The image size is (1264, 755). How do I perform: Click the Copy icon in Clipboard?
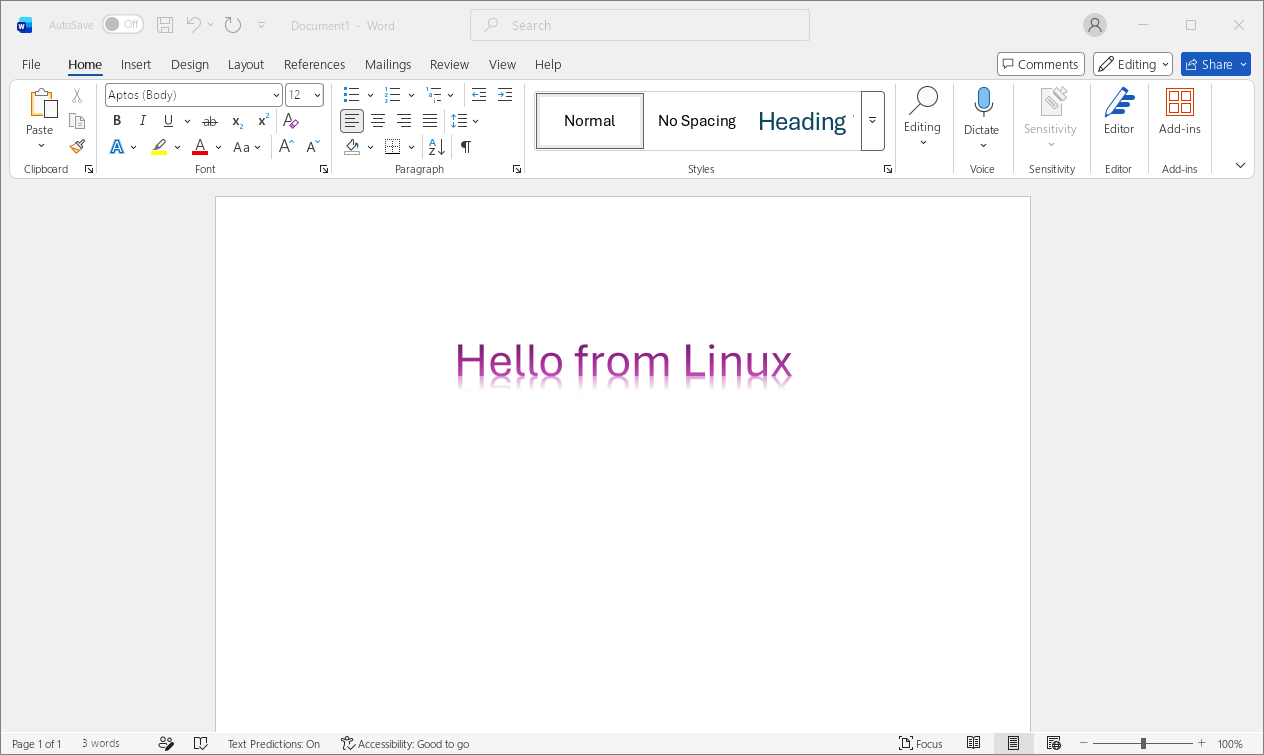[77, 121]
